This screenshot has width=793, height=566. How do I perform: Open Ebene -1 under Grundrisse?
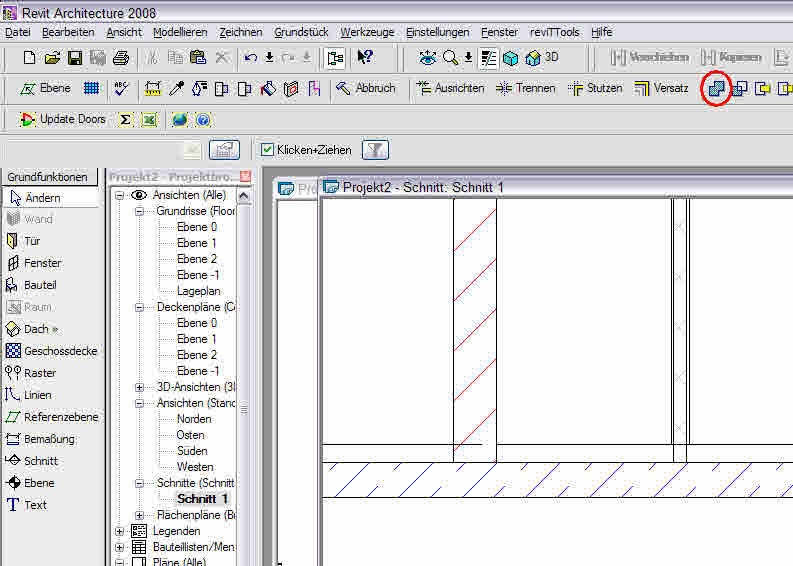[x=198, y=275]
